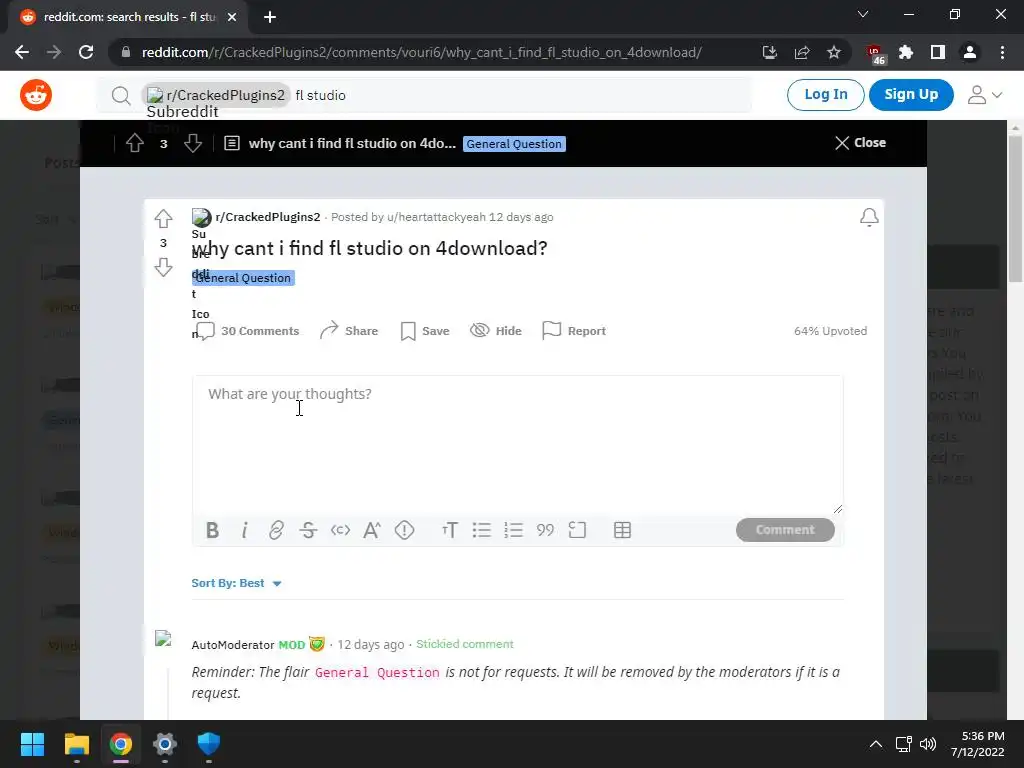
Task: Upvote the post beside the title
Action: (163, 218)
